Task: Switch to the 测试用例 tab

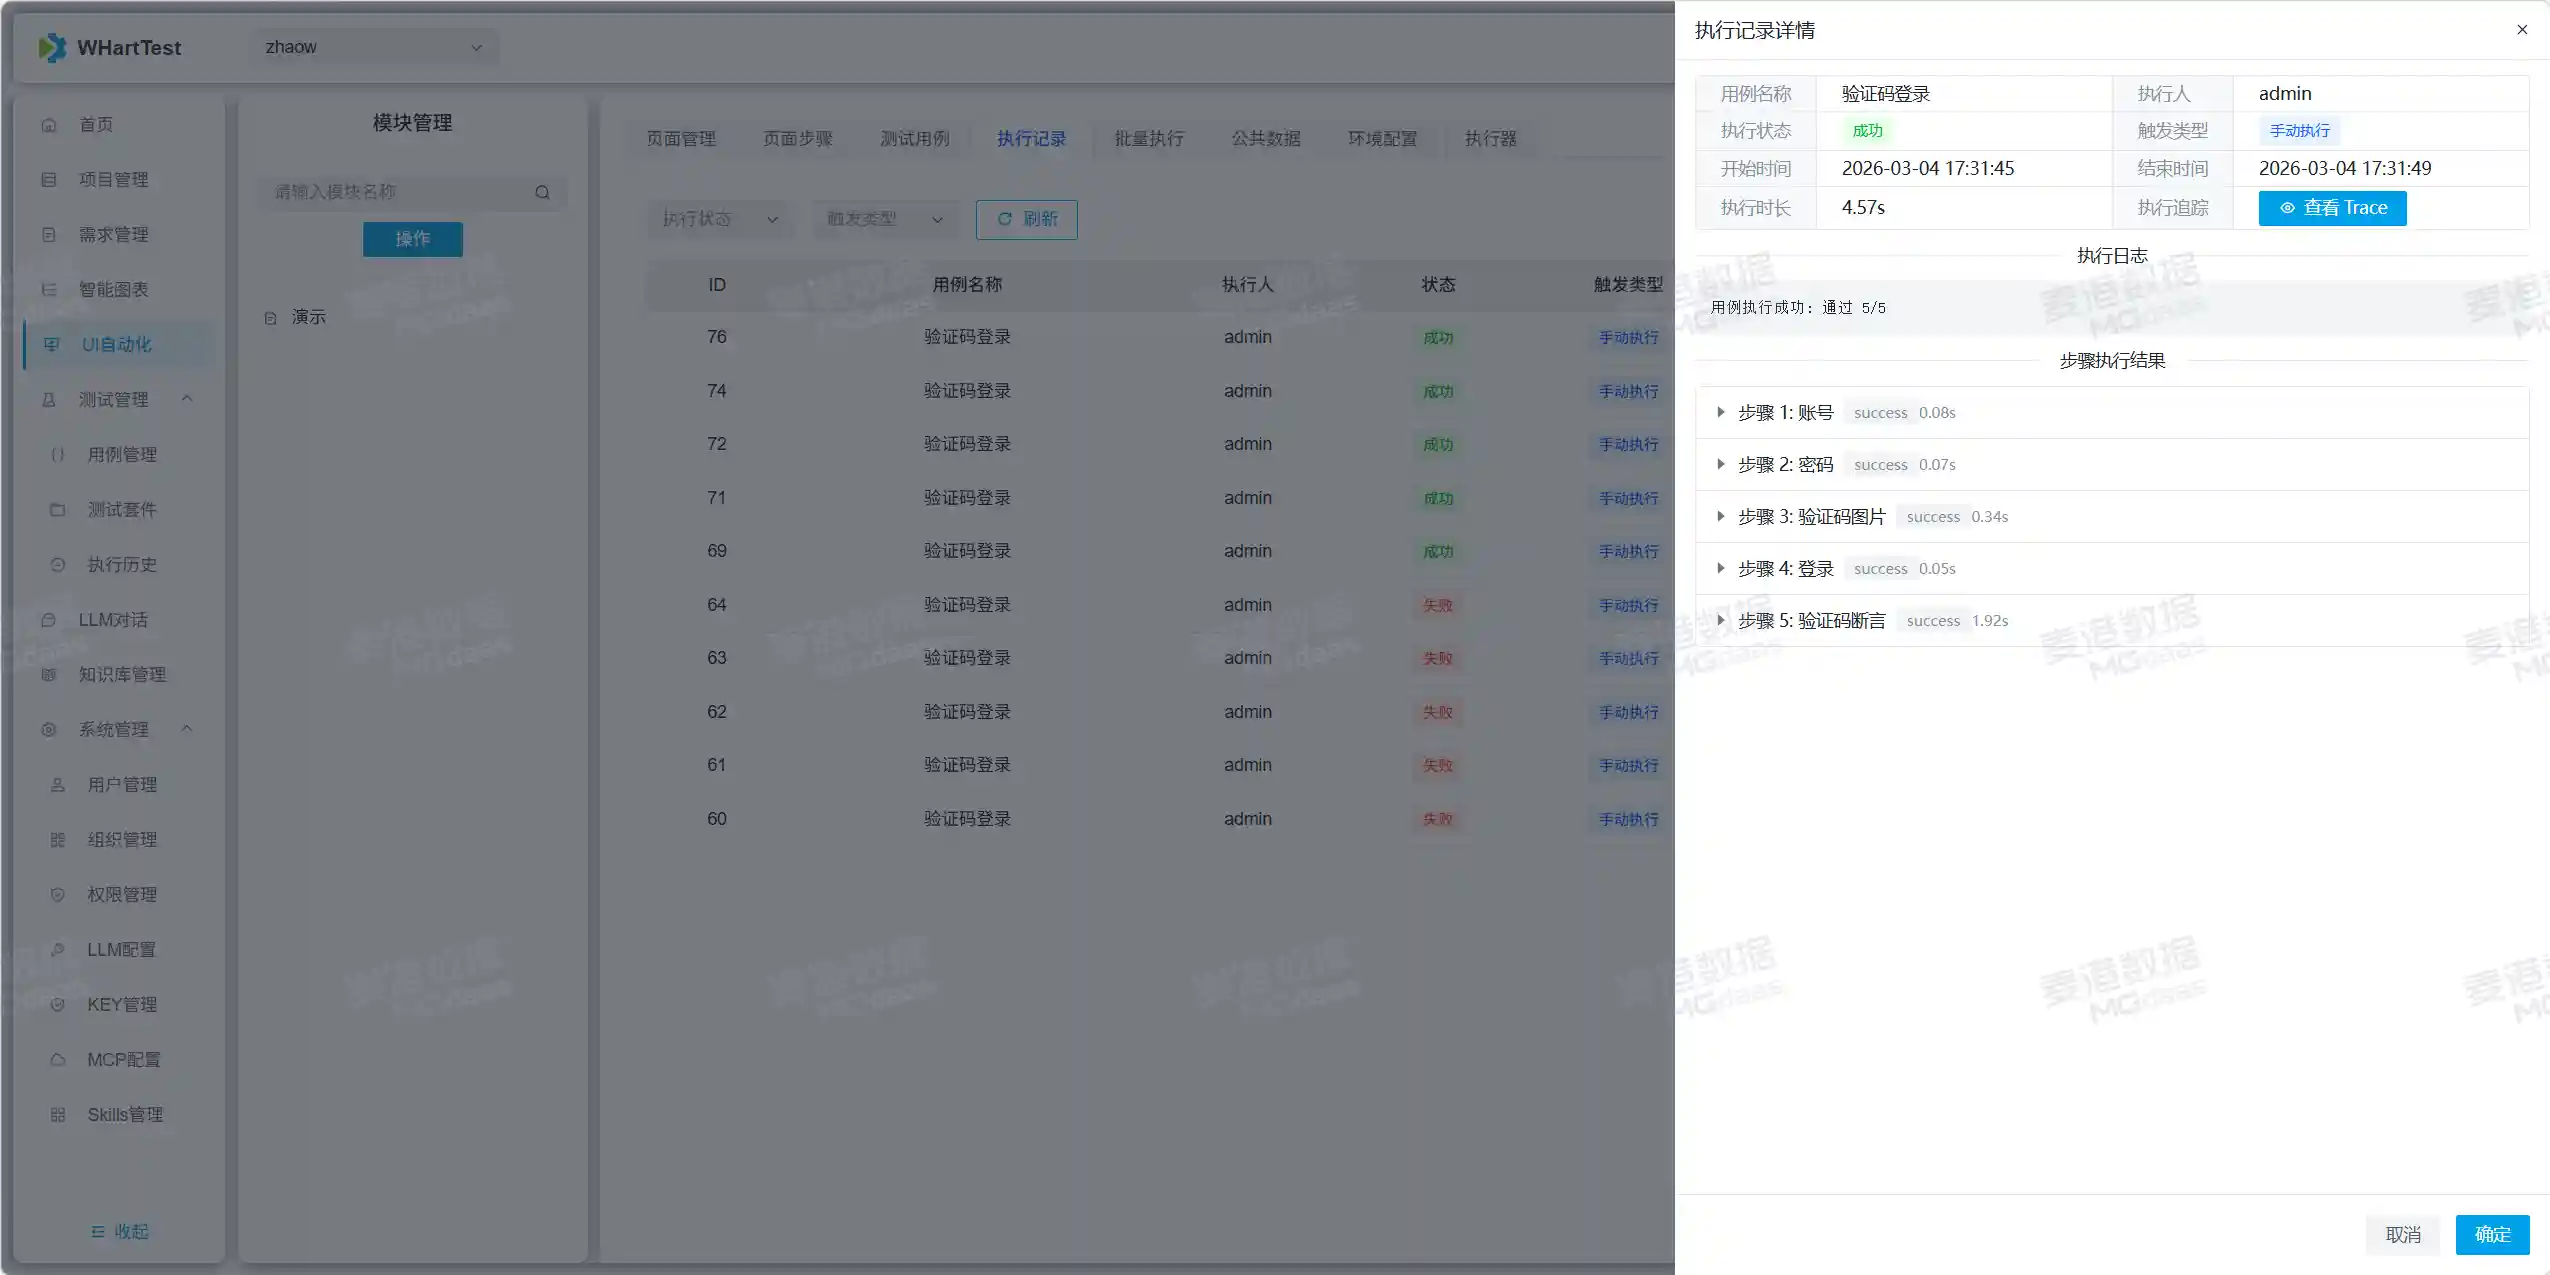Action: click(x=914, y=139)
